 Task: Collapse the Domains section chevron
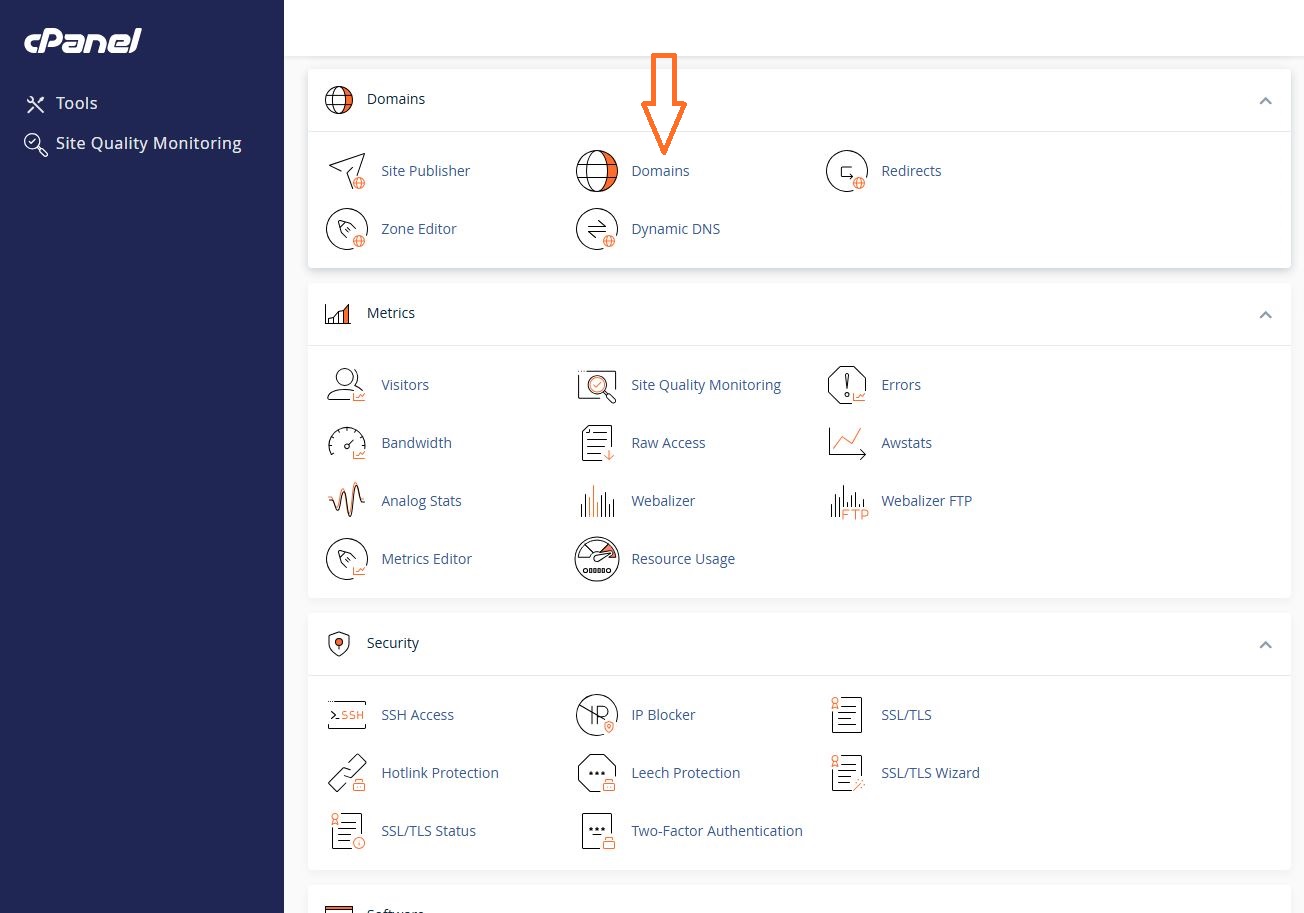[1265, 100]
